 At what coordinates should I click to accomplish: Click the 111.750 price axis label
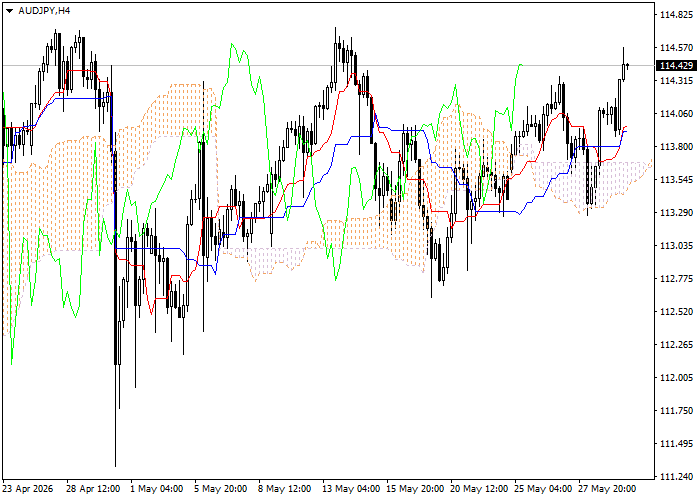click(676, 411)
